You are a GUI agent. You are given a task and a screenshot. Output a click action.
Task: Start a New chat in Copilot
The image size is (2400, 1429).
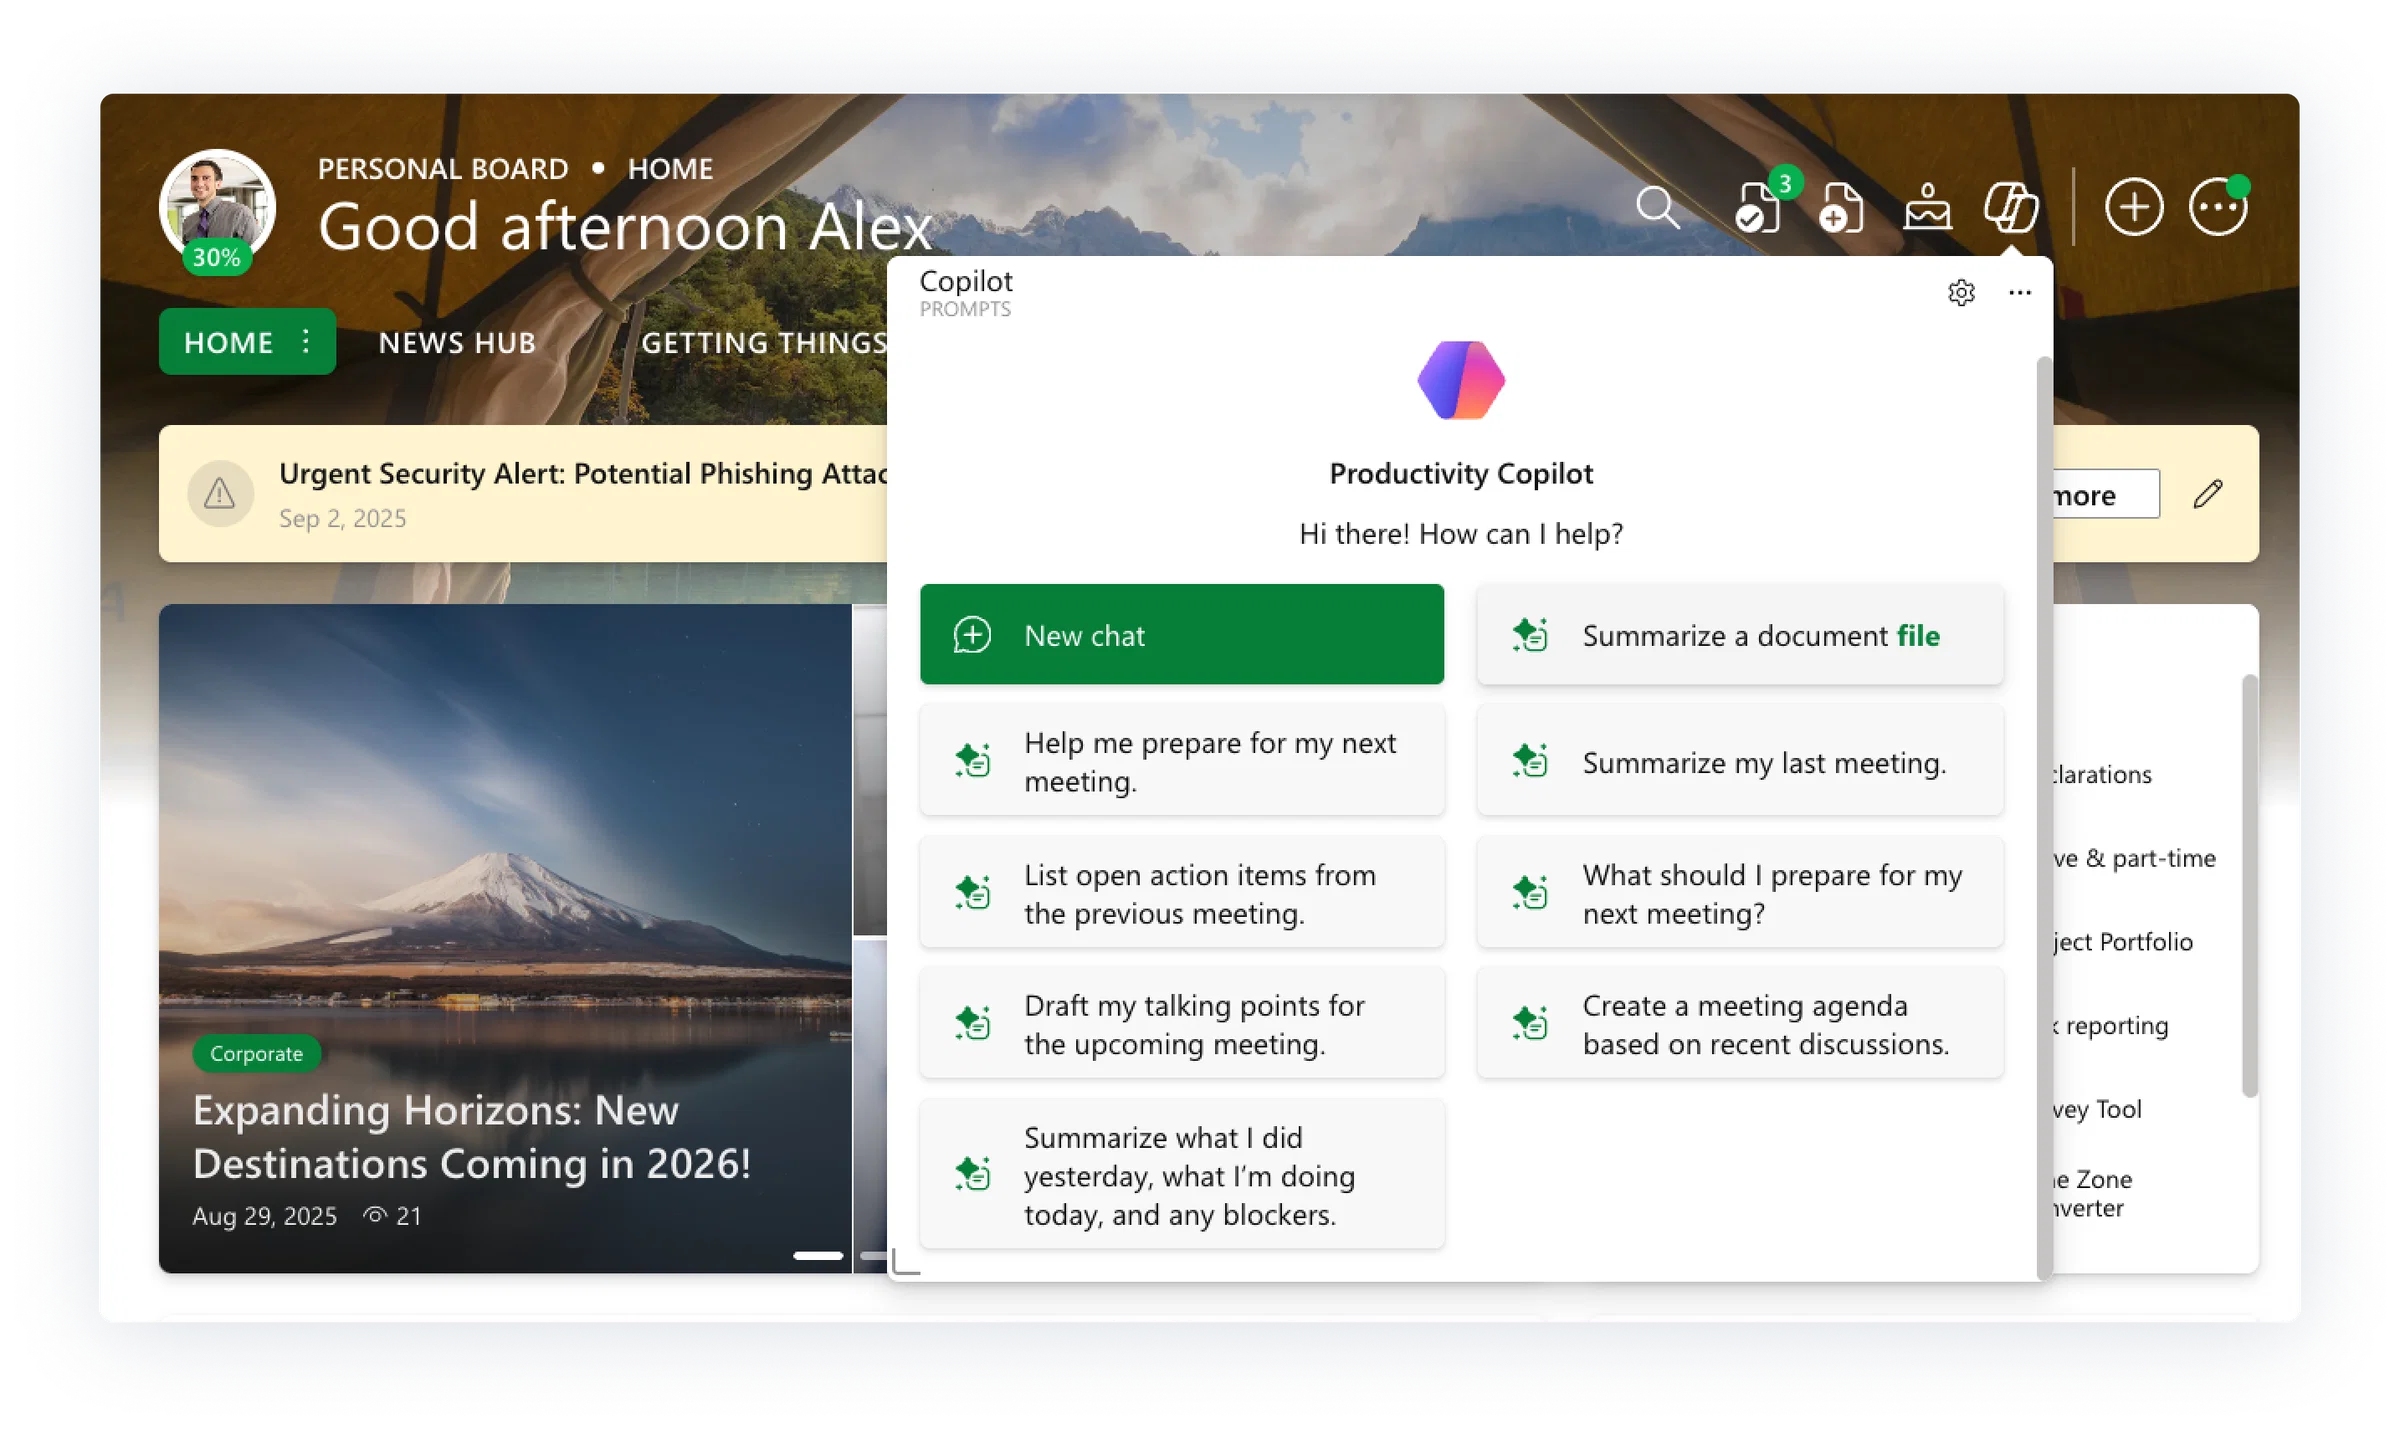pos(1181,635)
